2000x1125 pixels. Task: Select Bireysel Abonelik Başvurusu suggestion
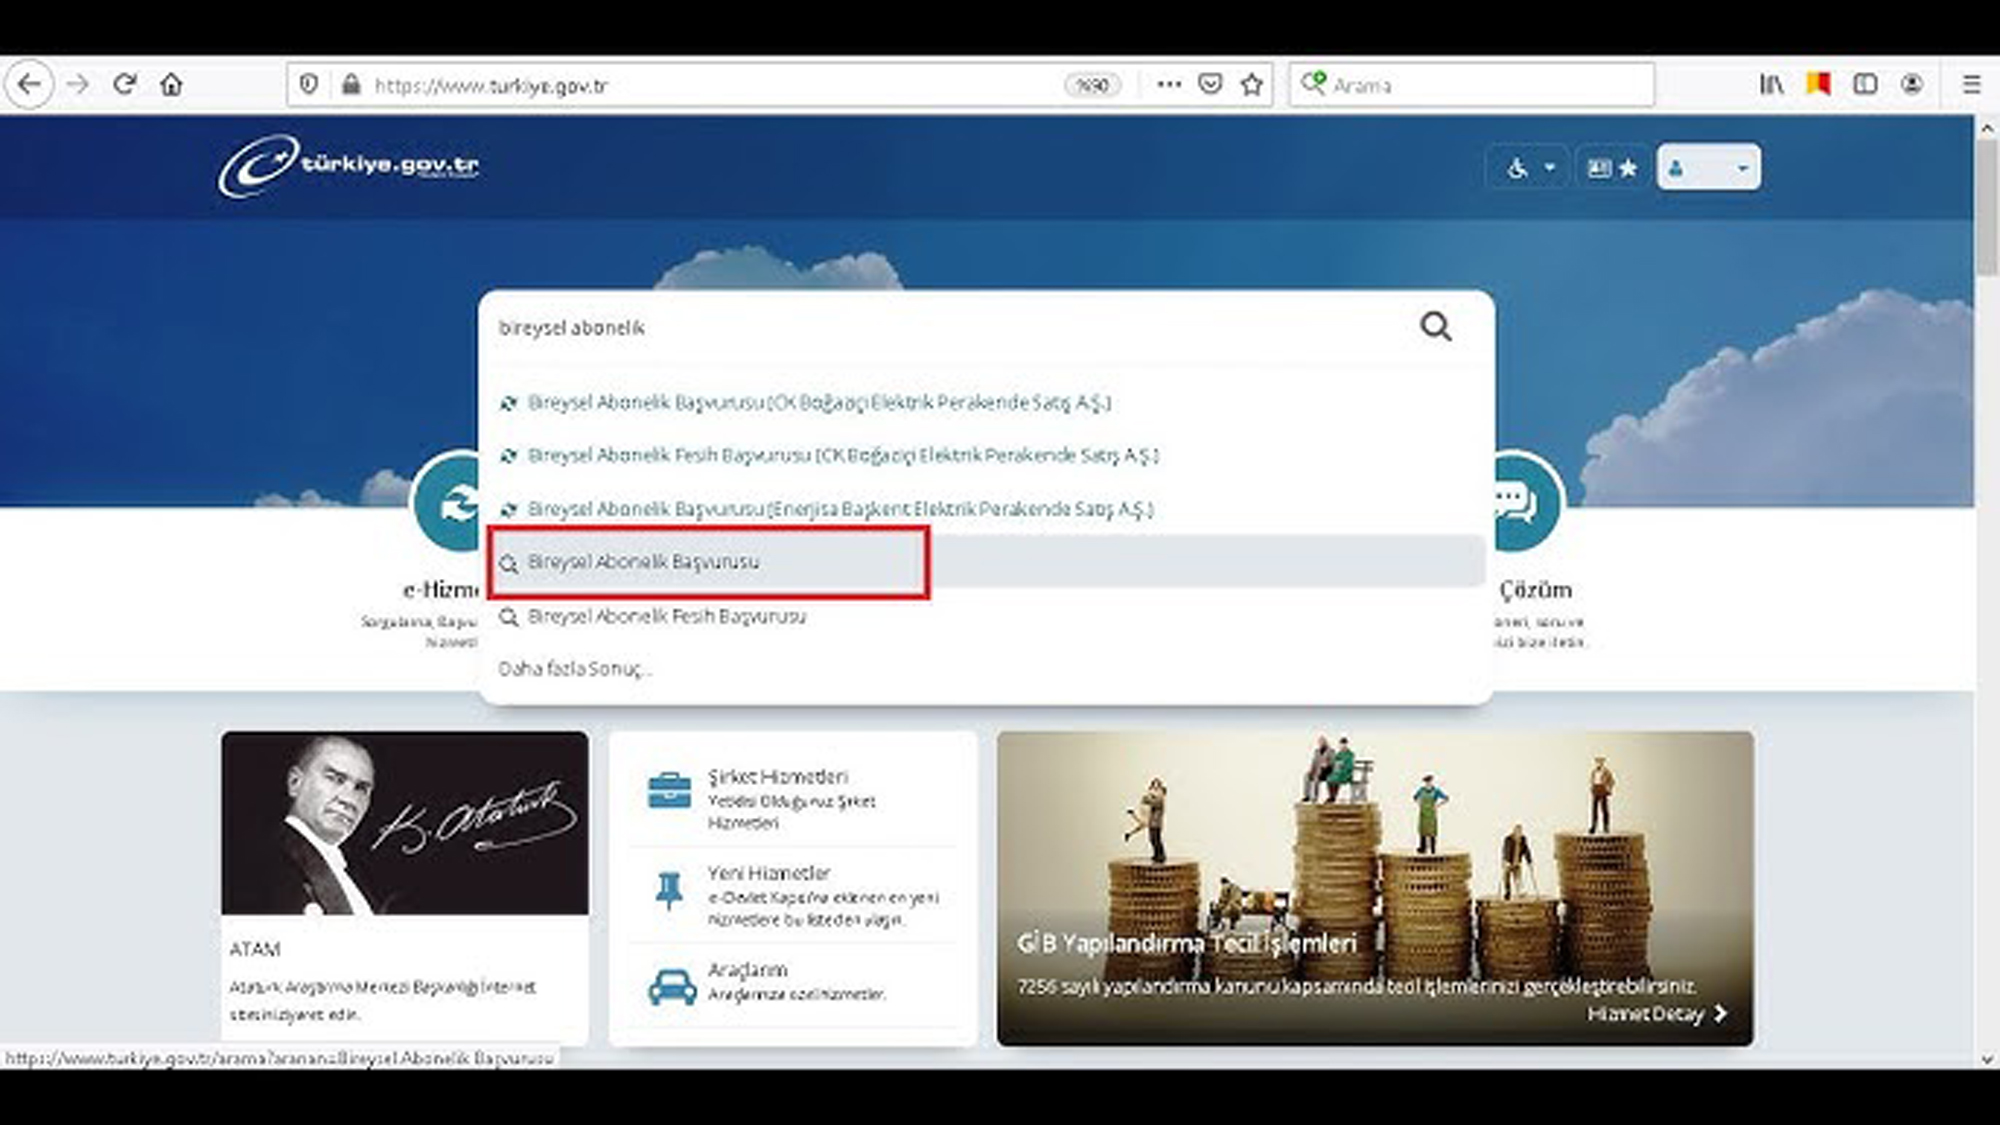(643, 562)
